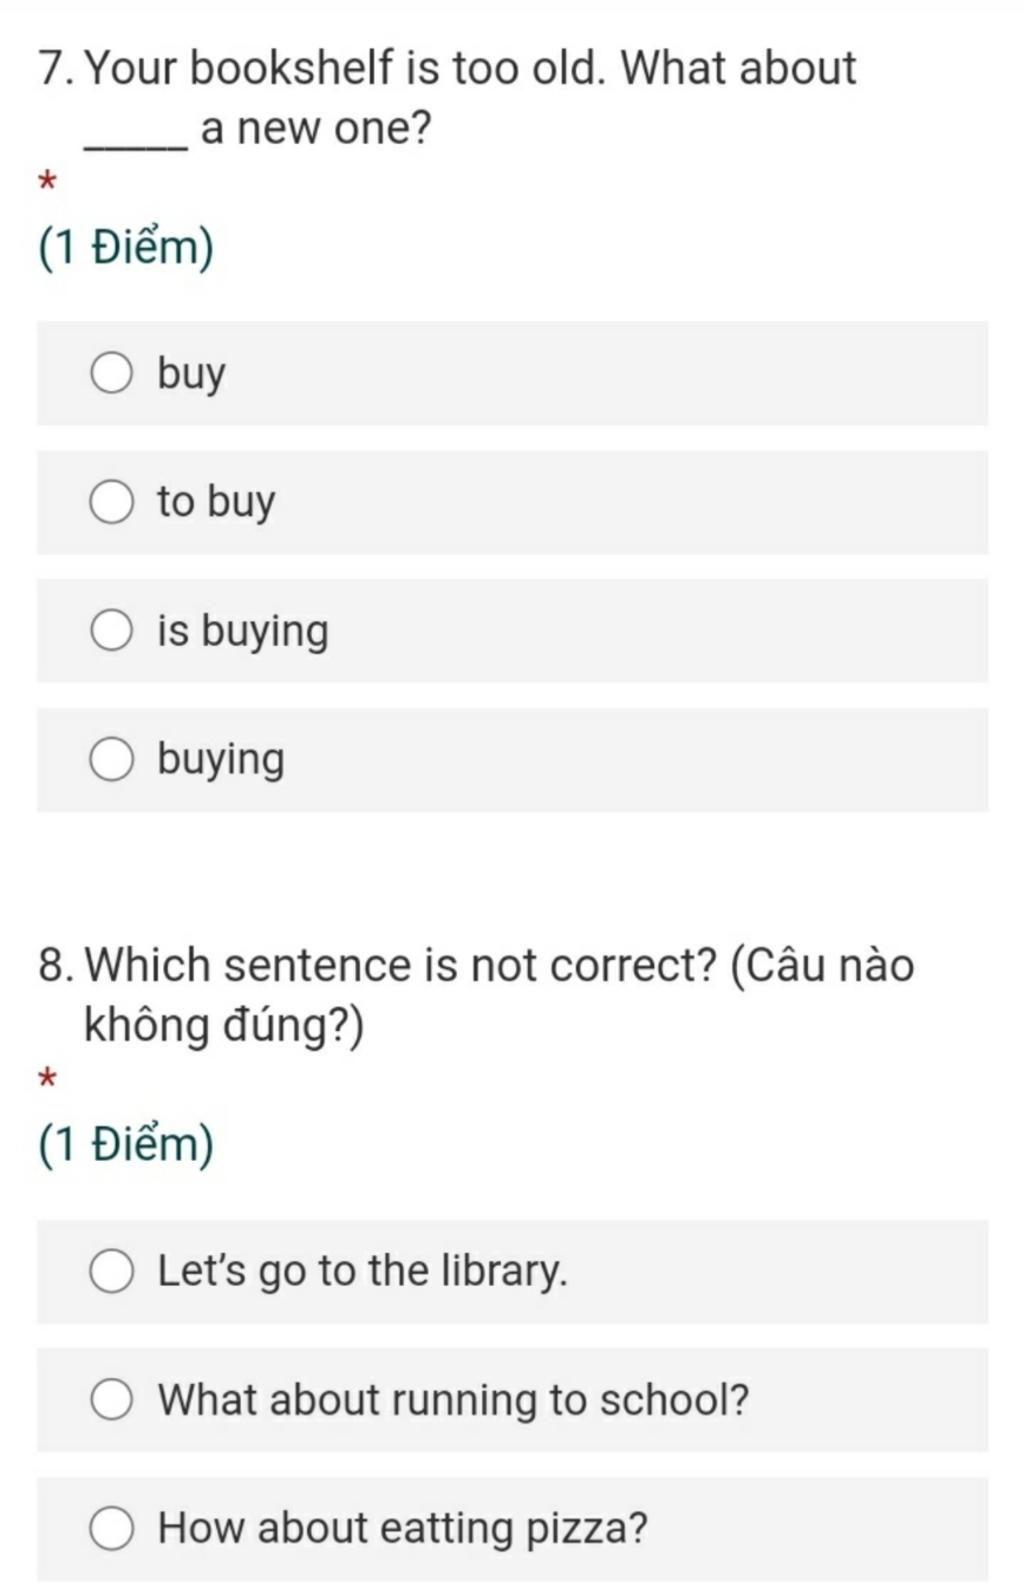Select the "buy" radio button
Image resolution: width=1024 pixels, height=1594 pixels.
[x=111, y=373]
